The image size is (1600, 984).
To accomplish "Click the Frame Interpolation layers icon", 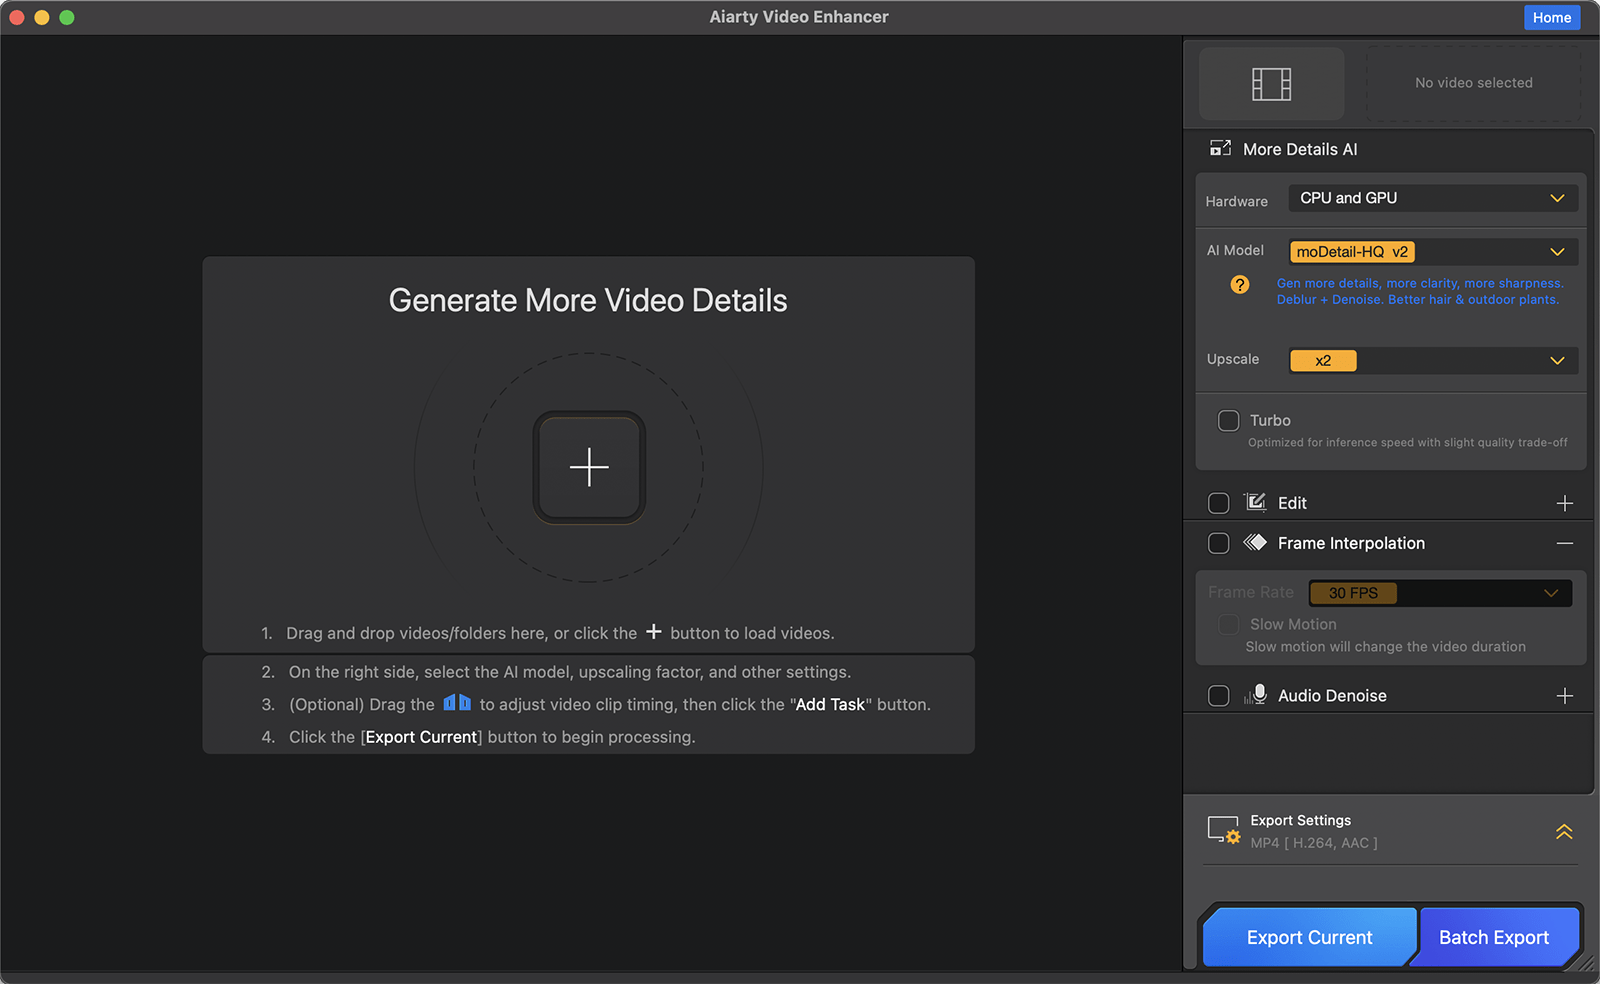I will (x=1256, y=543).
